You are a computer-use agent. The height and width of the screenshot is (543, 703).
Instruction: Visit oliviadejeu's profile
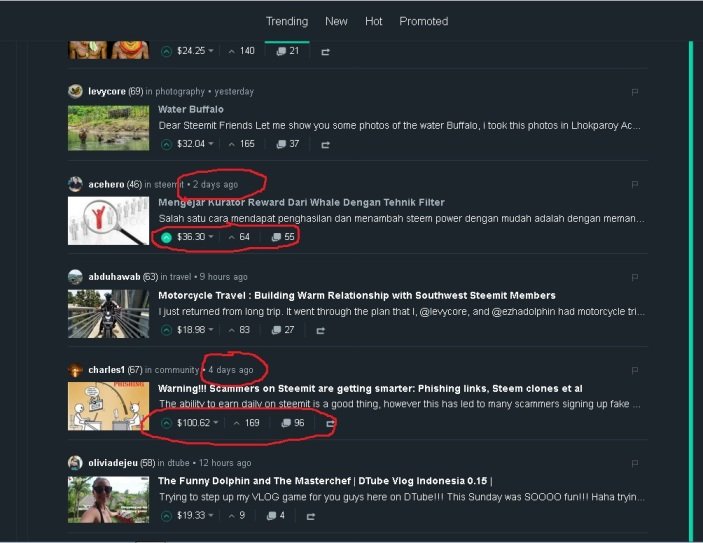point(113,463)
